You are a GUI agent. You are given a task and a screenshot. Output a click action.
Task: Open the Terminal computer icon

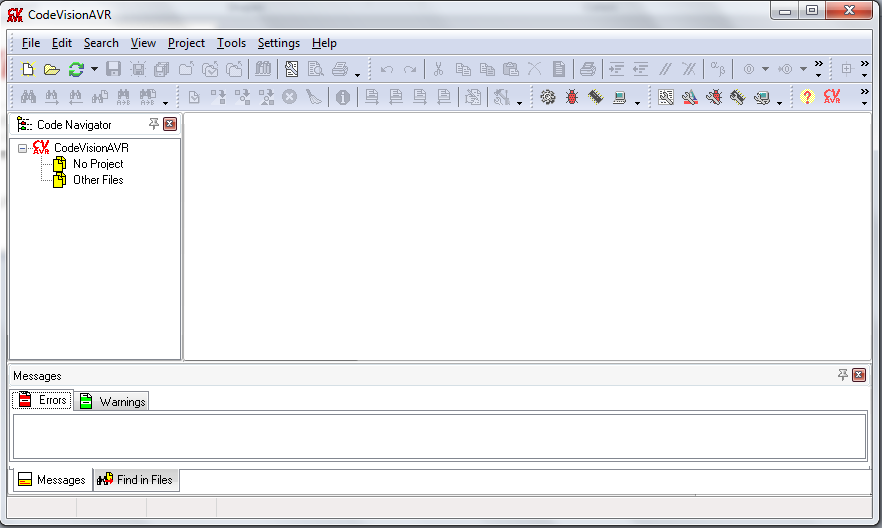click(619, 97)
